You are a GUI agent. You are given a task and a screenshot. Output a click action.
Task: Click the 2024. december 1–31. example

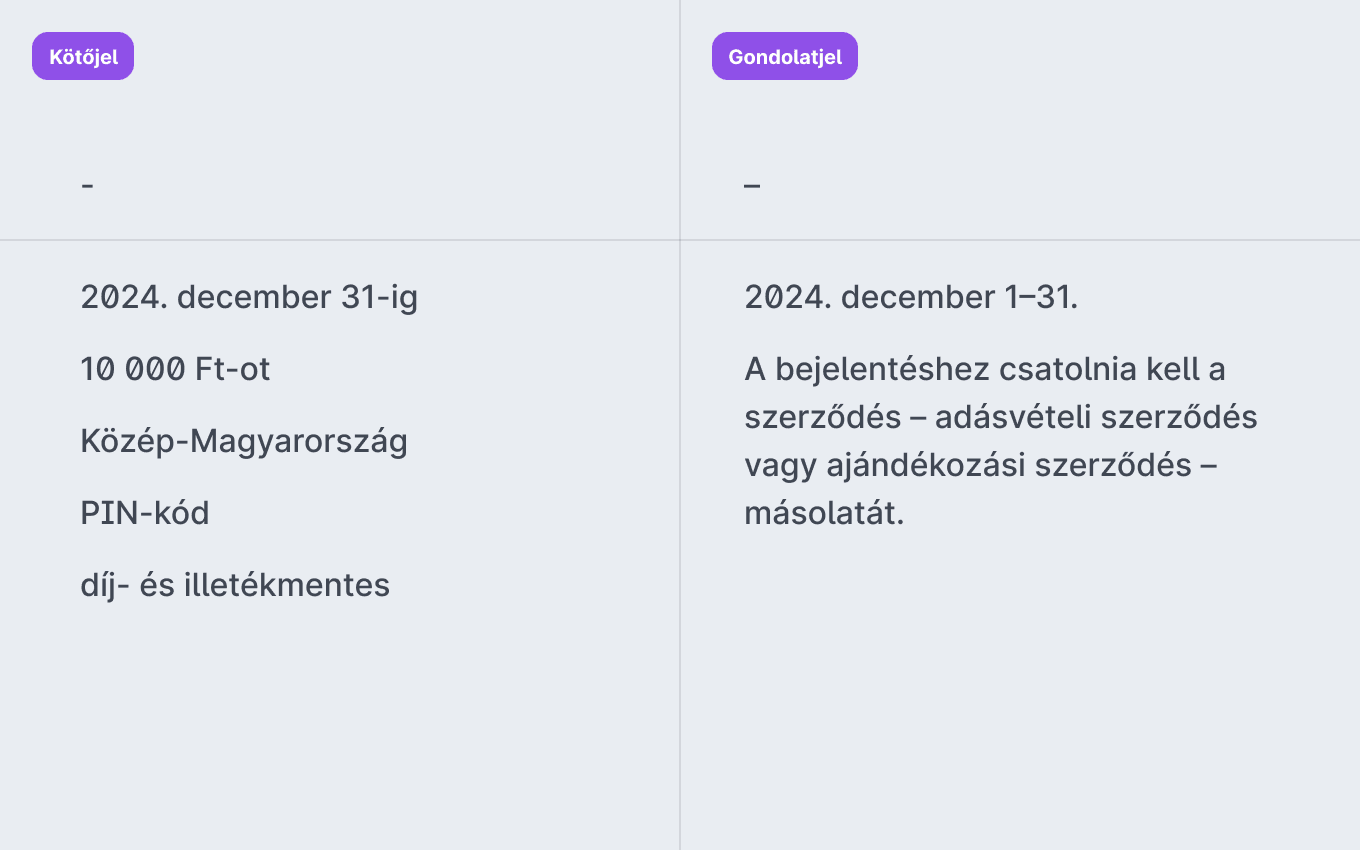911,297
